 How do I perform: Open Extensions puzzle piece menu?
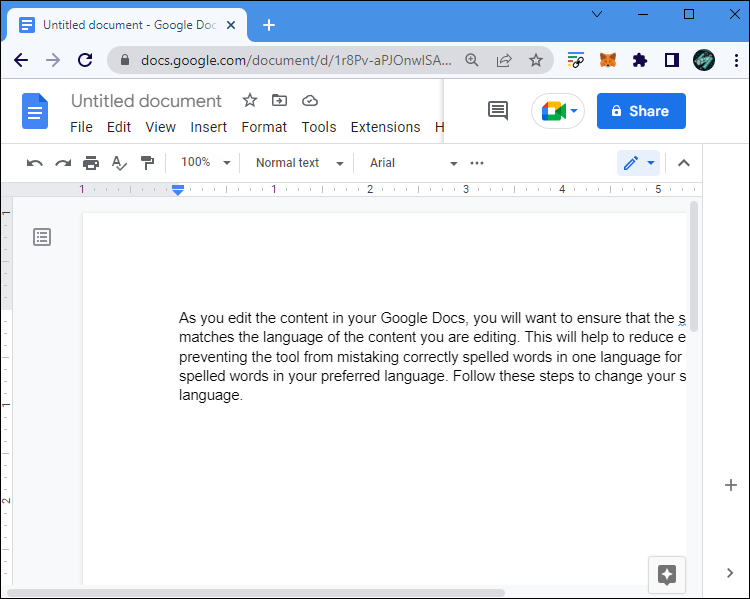point(640,60)
